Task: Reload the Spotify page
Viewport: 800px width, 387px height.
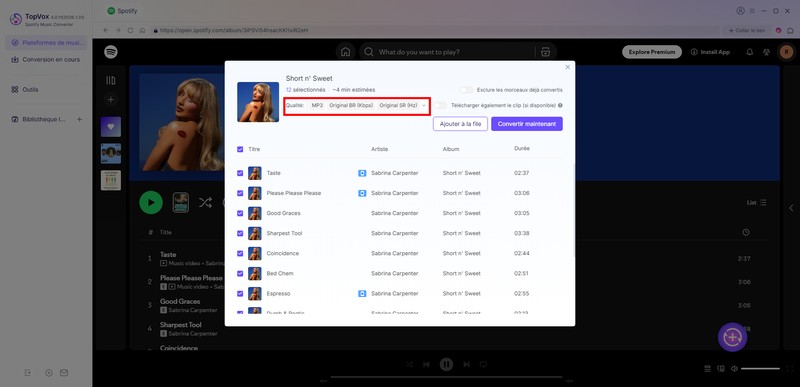Action: 131,31
